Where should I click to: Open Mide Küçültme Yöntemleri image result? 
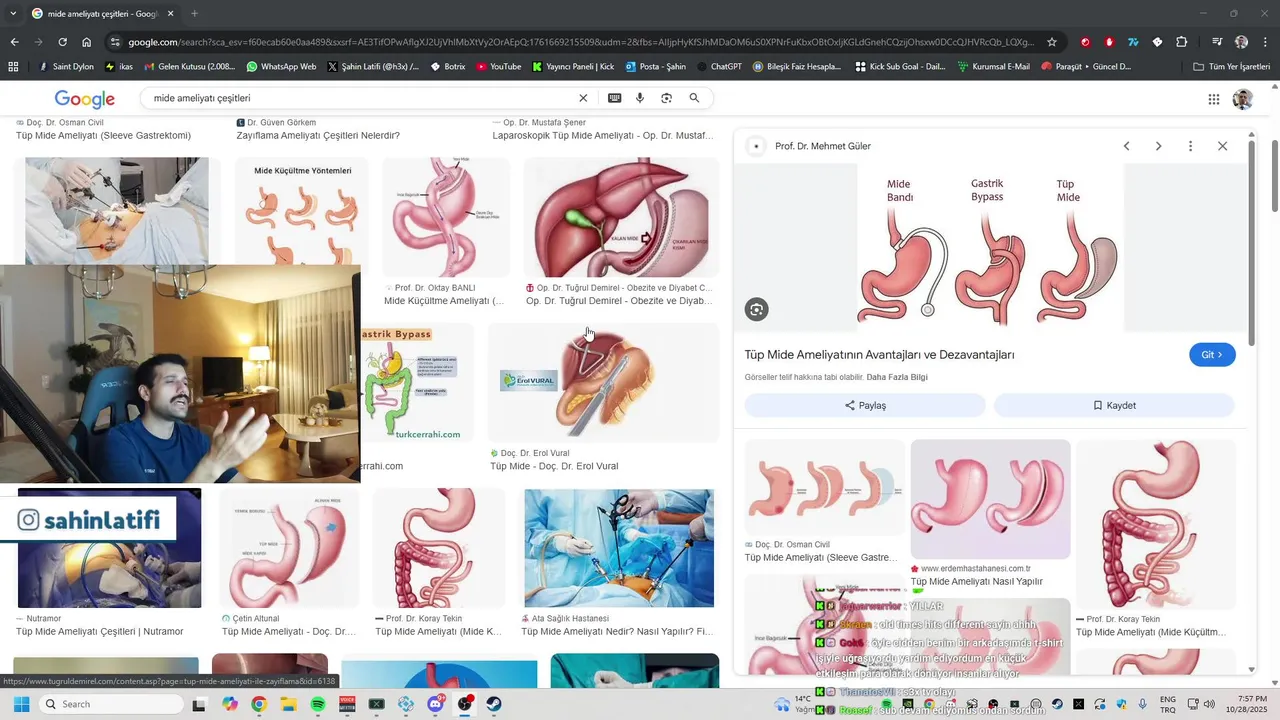pyautogui.click(x=302, y=211)
